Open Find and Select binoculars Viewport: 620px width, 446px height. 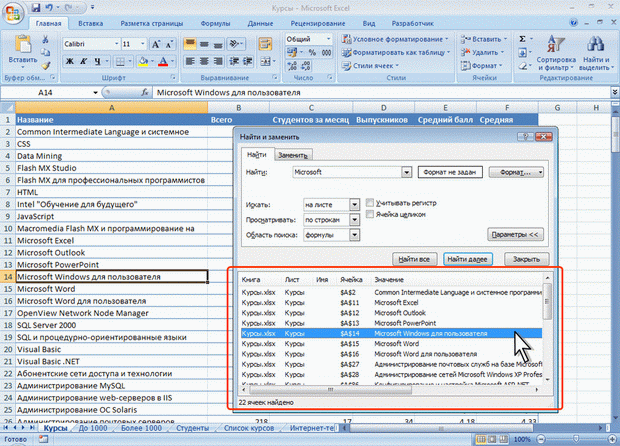pyautogui.click(x=595, y=53)
